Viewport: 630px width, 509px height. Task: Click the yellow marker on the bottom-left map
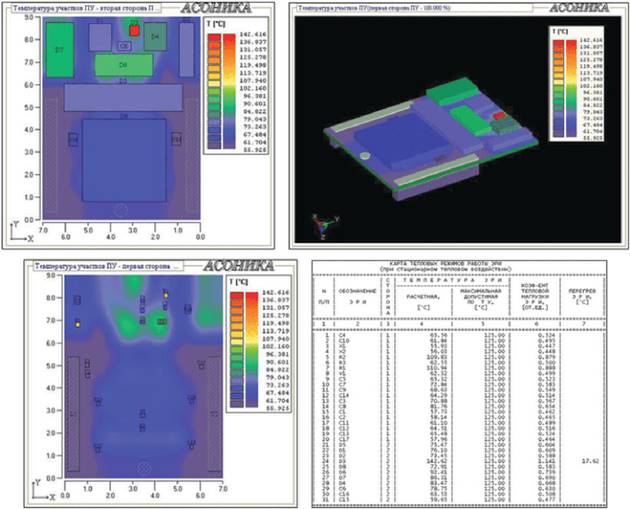77,324
